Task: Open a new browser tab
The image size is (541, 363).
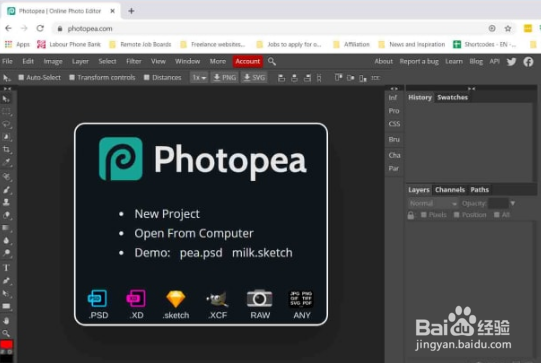Action: click(131, 11)
